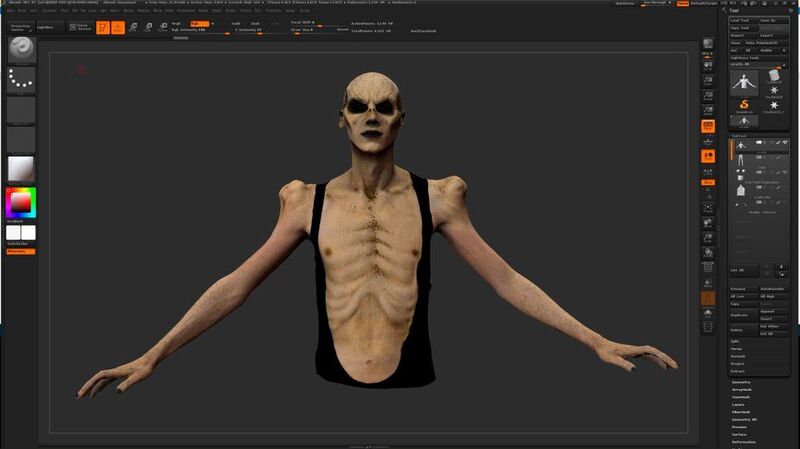Click the right shelf Scale view icon
The image size is (800, 449).
(708, 238)
